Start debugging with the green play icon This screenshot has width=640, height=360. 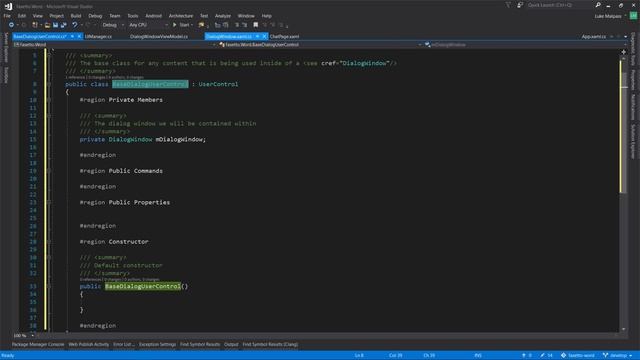[175, 25]
